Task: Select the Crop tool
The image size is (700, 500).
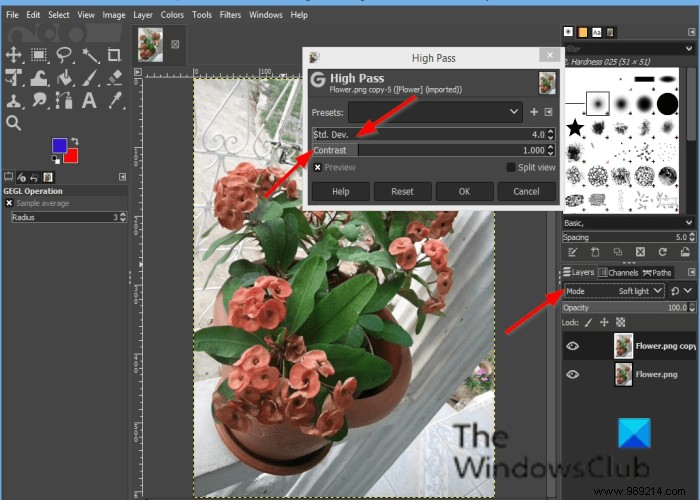Action: click(x=114, y=55)
